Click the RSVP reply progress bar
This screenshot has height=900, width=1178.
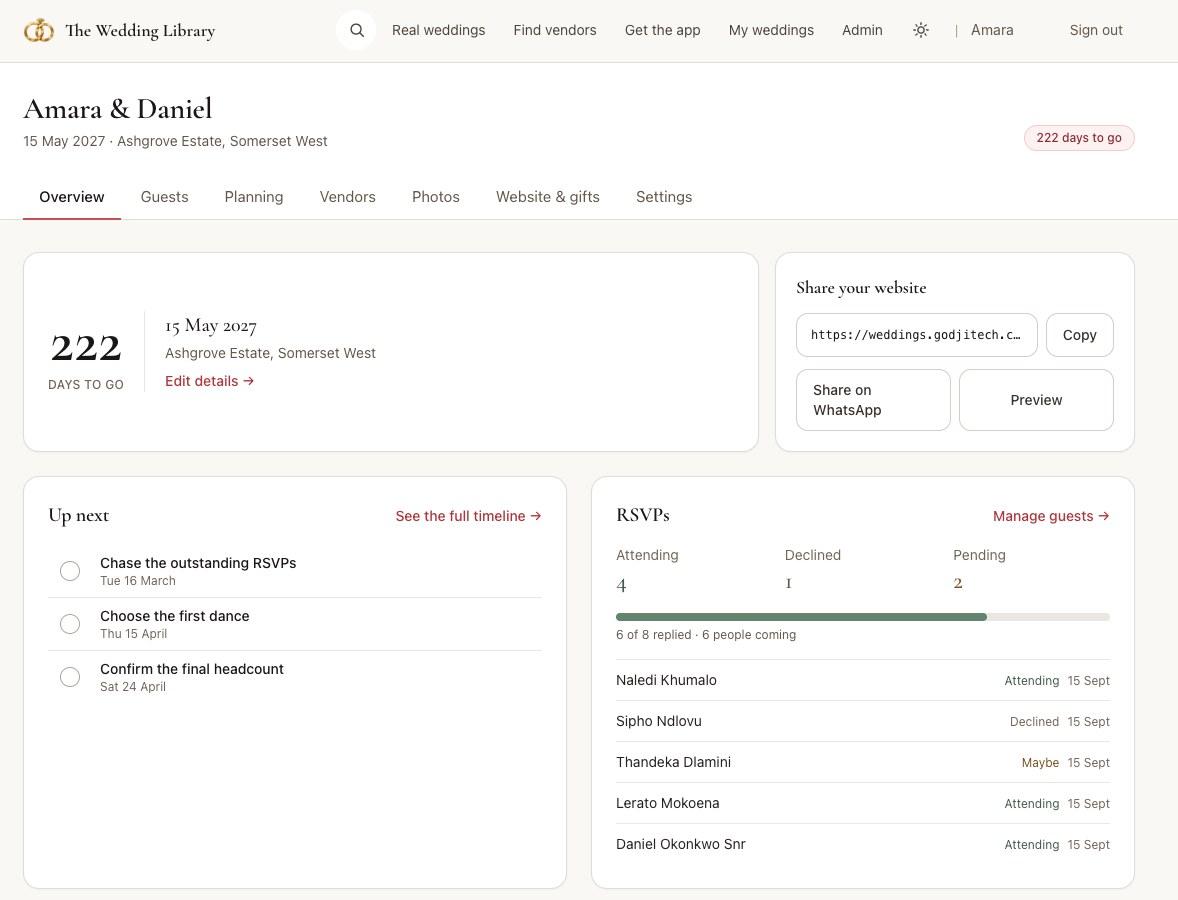[x=862, y=617]
